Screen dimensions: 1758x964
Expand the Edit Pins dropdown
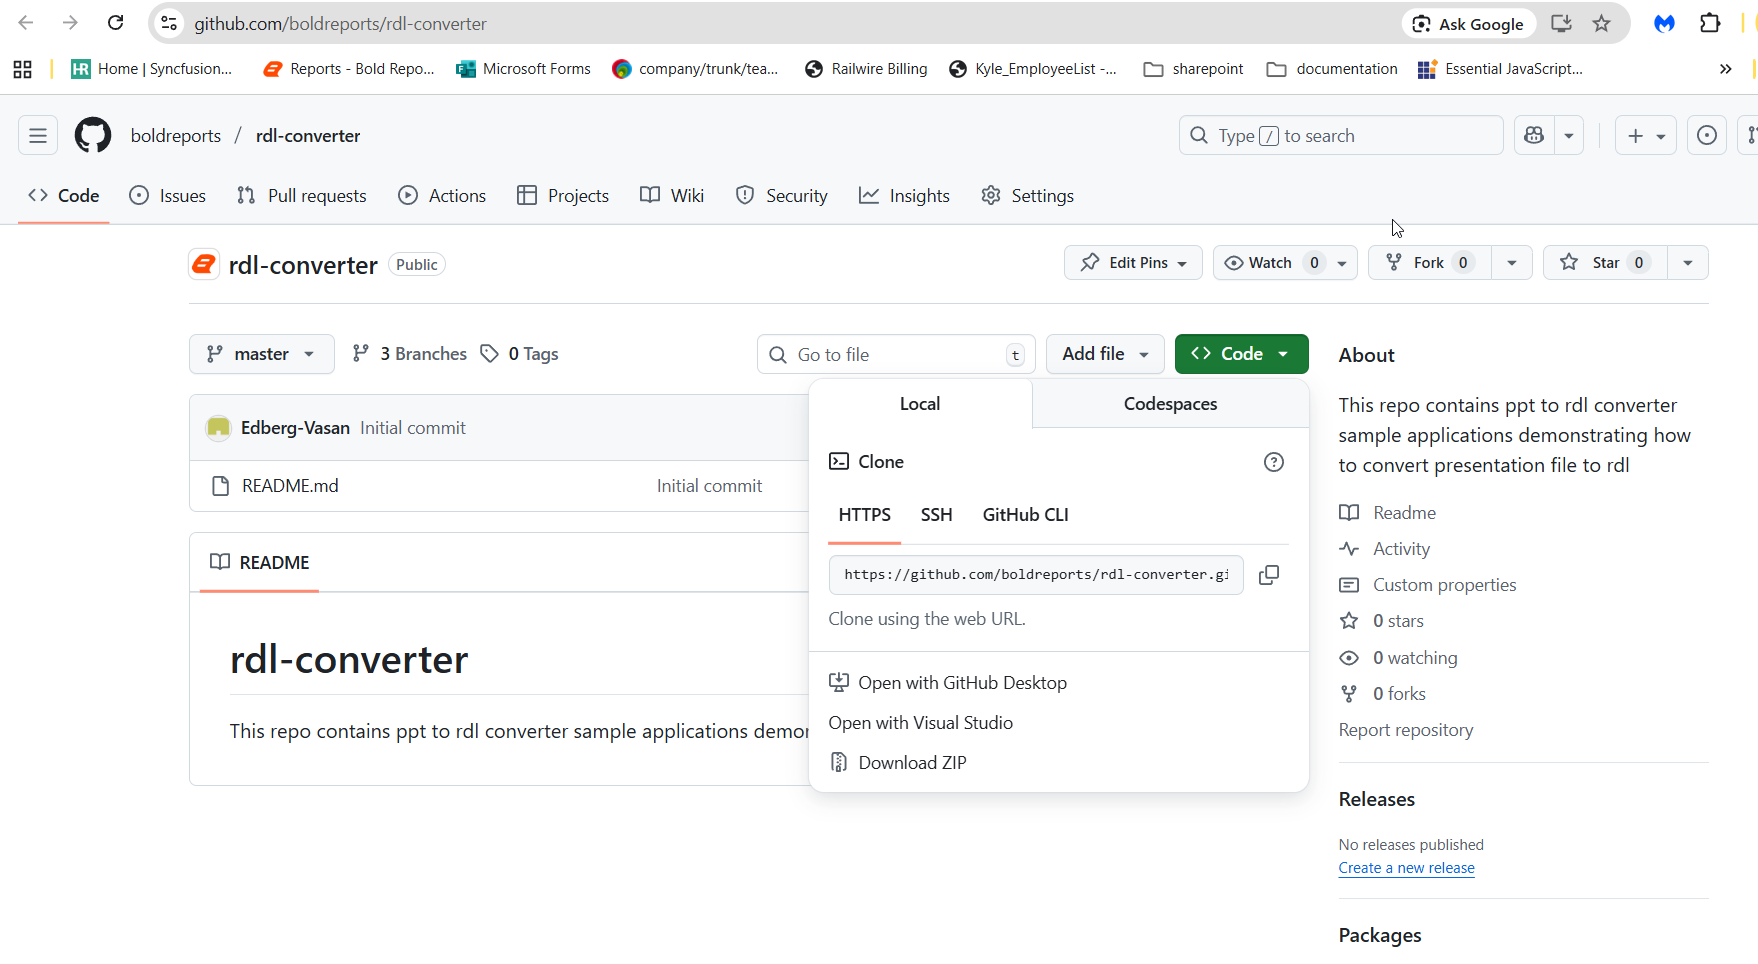1133,263
